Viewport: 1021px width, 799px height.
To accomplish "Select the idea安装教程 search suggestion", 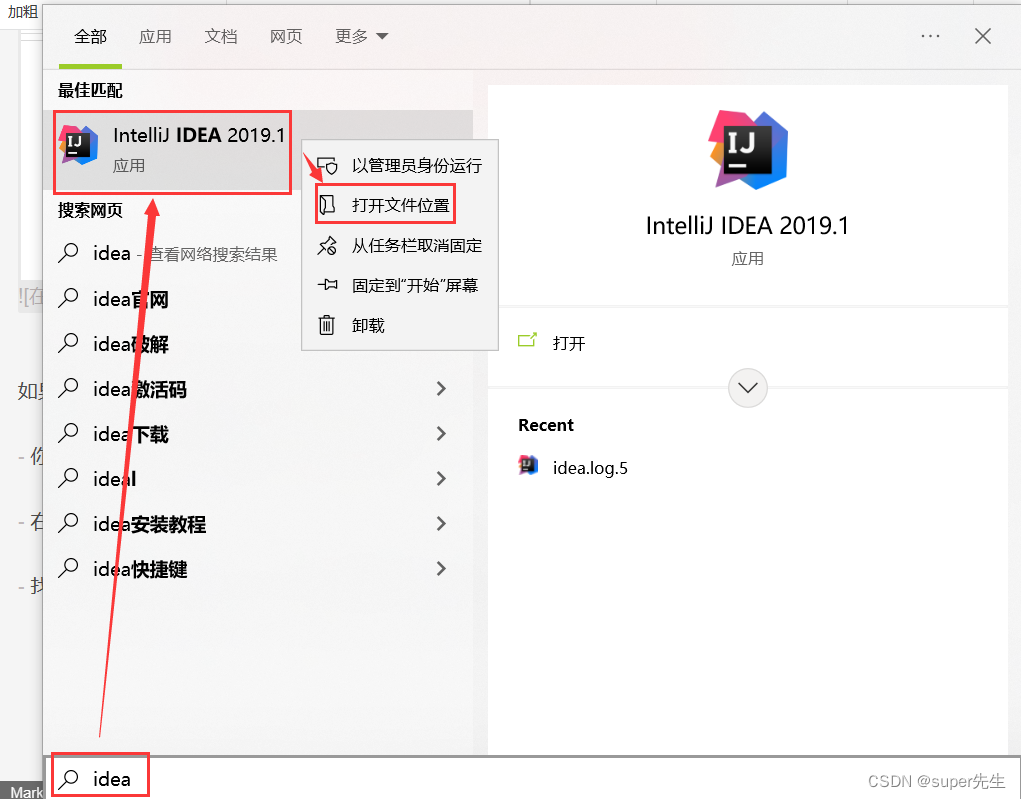I will click(257, 524).
